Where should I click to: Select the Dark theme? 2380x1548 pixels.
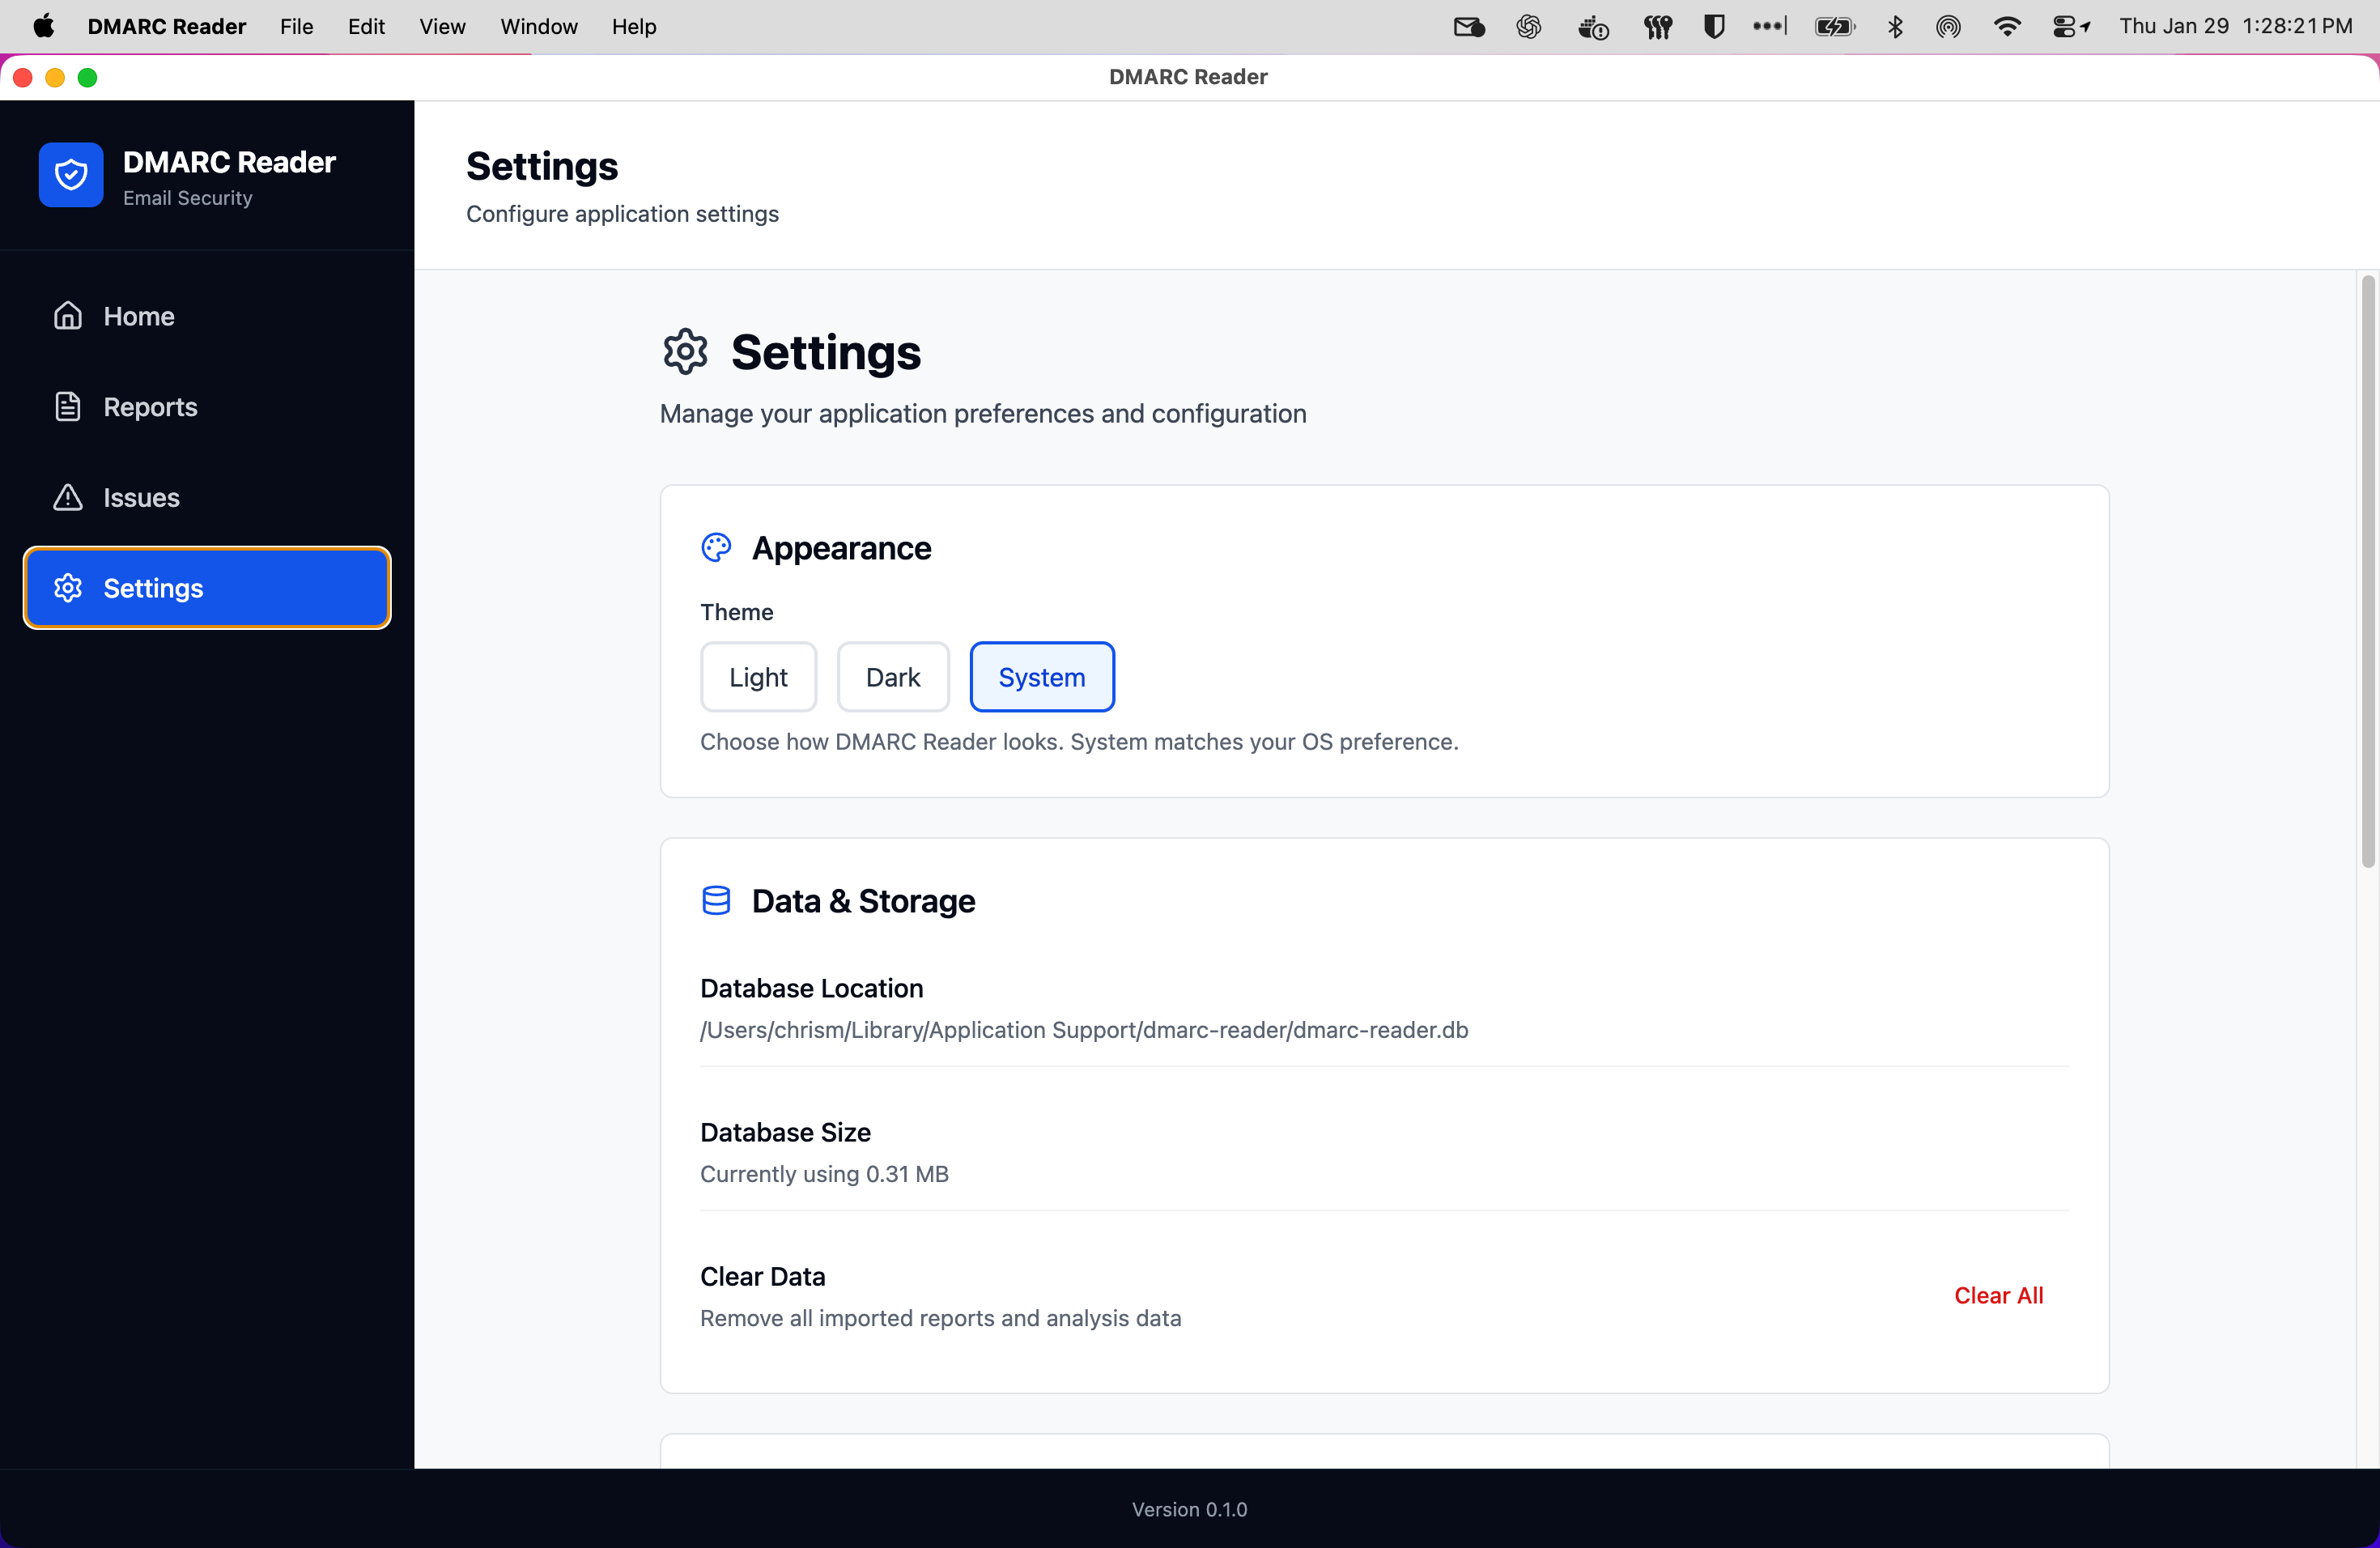892,676
